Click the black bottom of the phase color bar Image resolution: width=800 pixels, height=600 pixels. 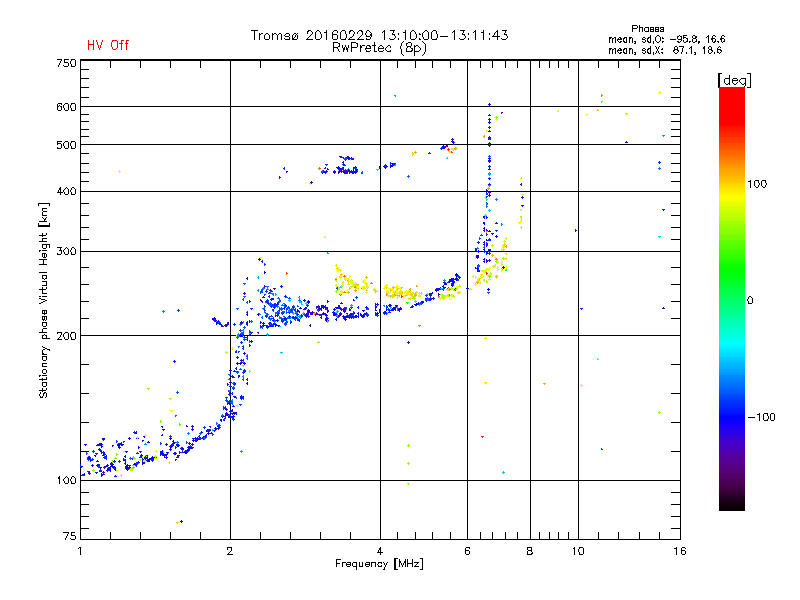coord(732,503)
